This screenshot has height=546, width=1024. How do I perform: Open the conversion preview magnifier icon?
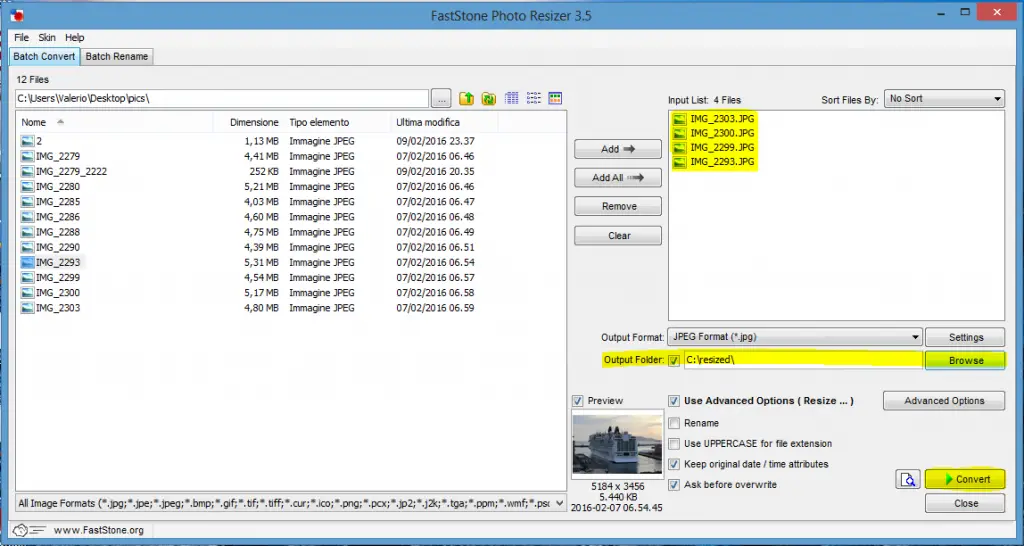908,479
